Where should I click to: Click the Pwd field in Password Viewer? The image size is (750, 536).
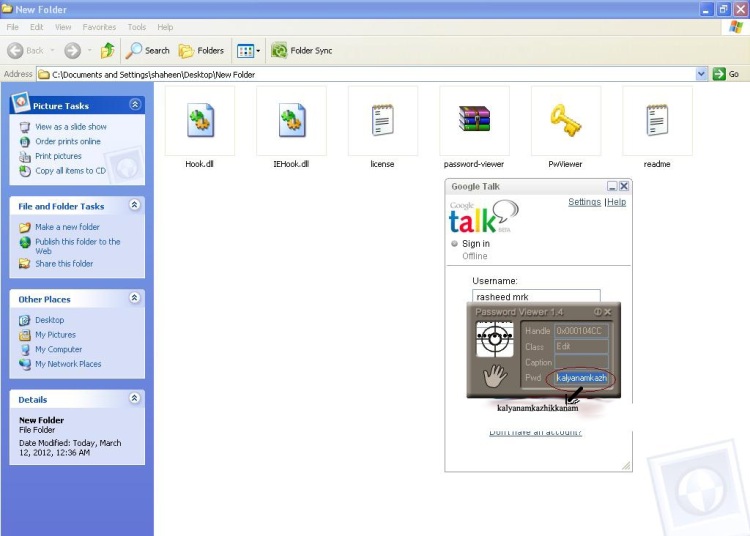[581, 378]
